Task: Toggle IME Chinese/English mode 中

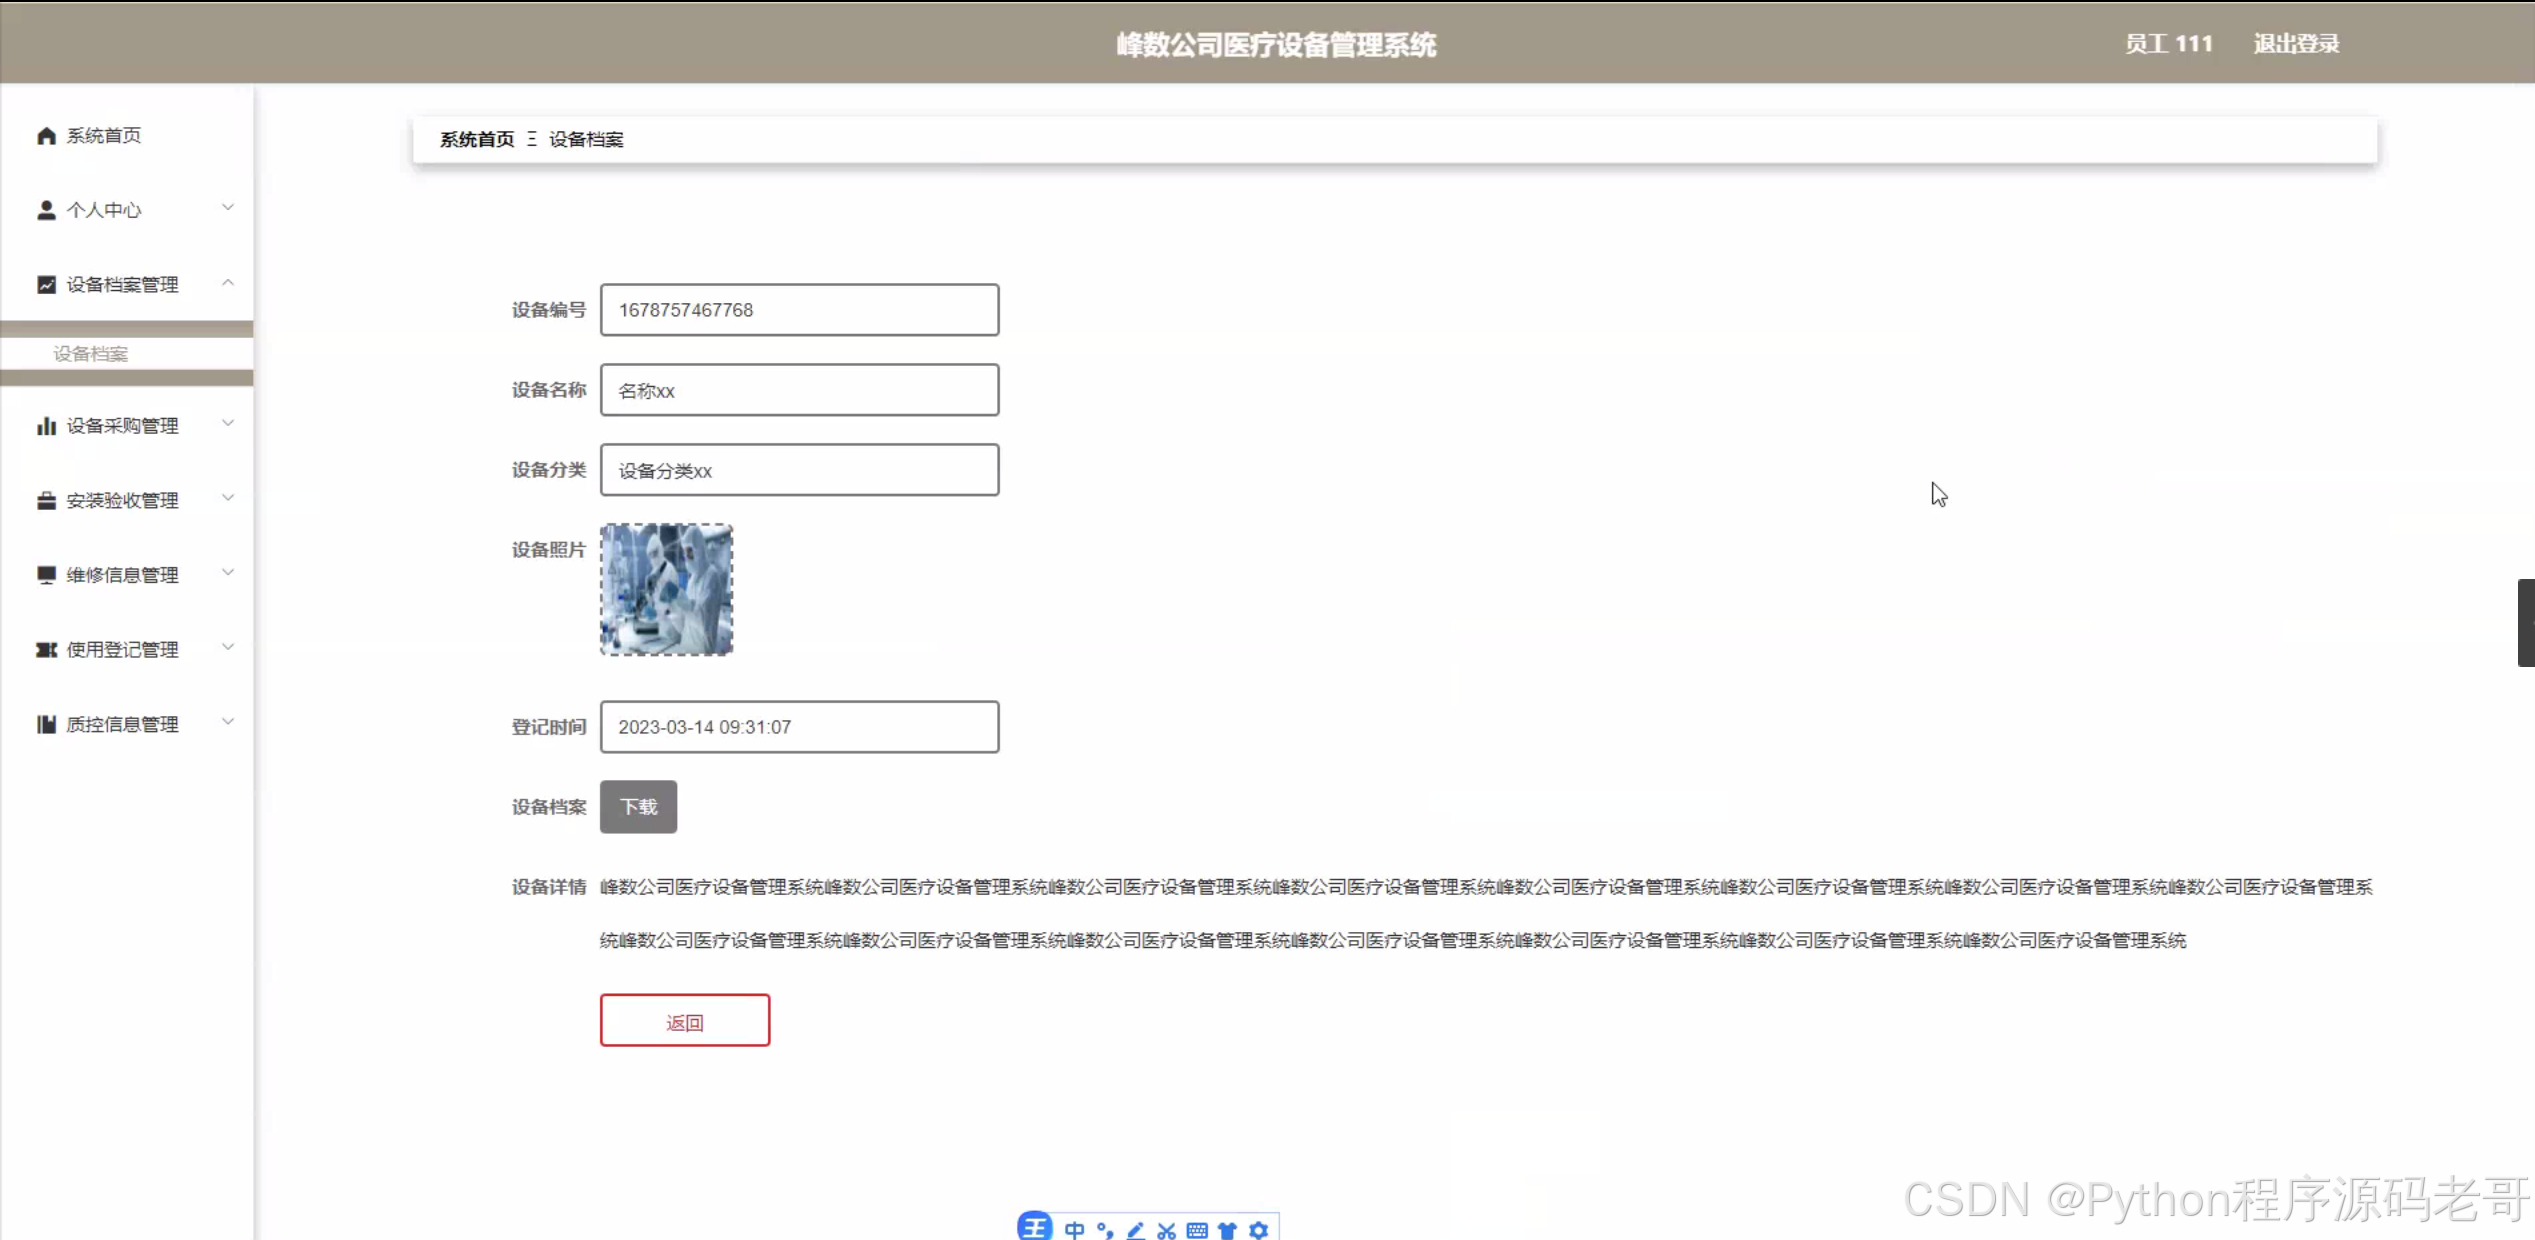Action: click(1075, 1230)
